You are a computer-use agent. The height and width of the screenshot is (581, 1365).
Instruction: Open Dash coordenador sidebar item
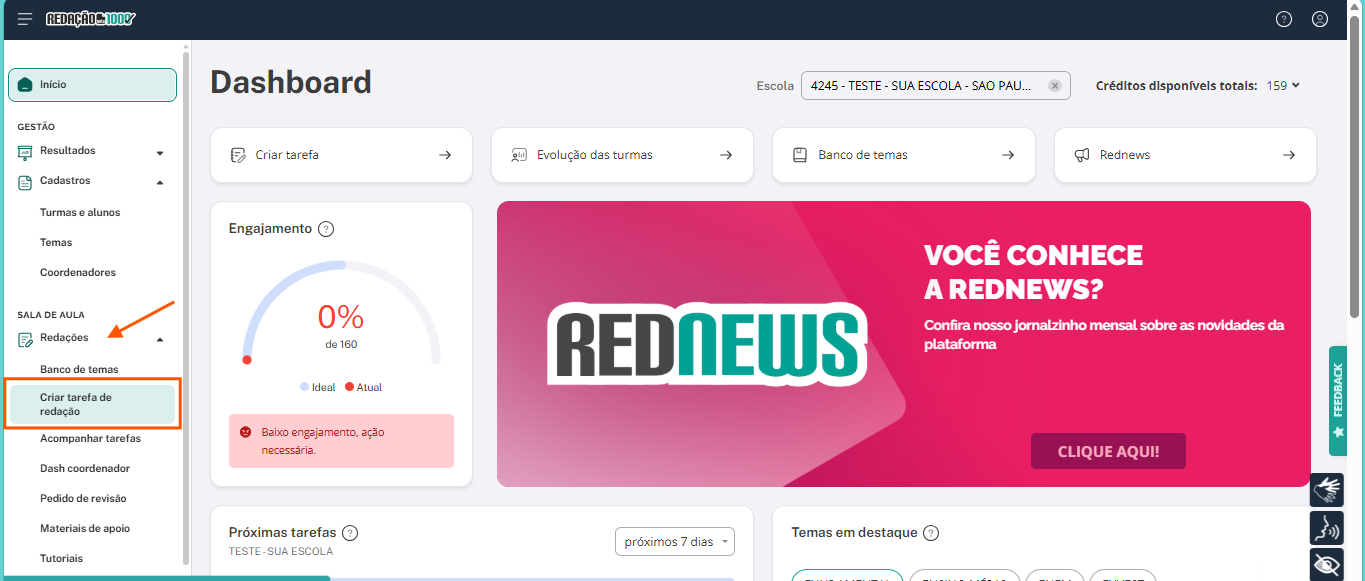pyautogui.click(x=85, y=468)
